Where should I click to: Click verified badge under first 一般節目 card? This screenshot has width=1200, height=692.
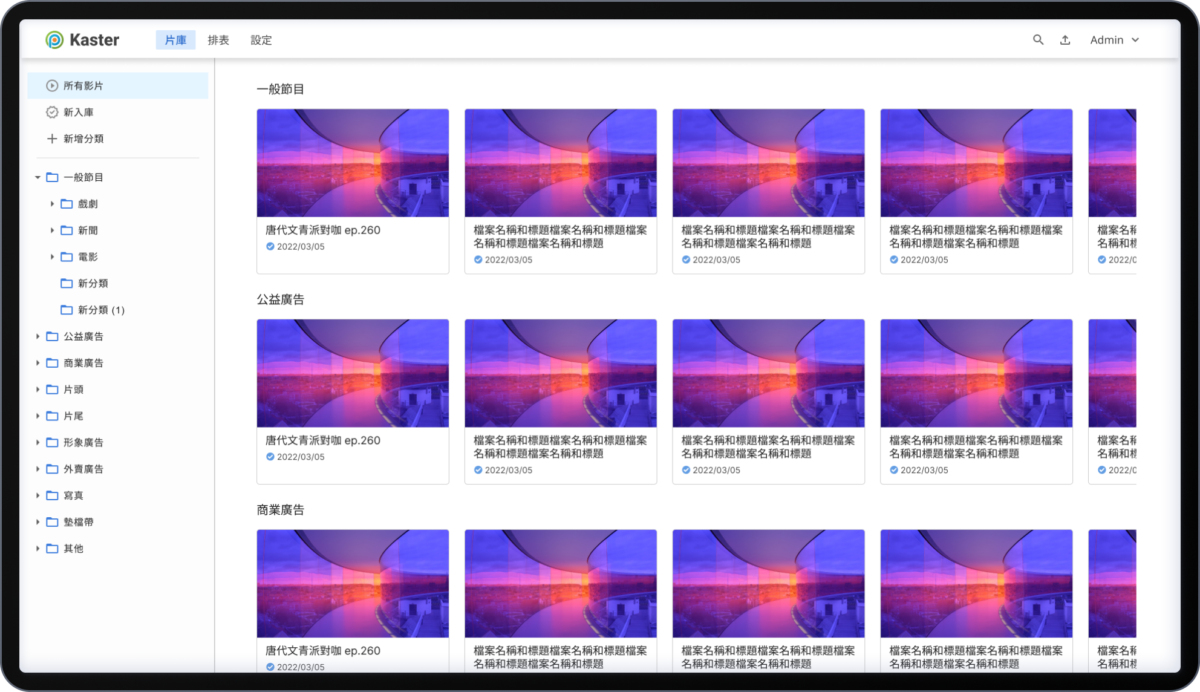pyautogui.click(x=270, y=246)
